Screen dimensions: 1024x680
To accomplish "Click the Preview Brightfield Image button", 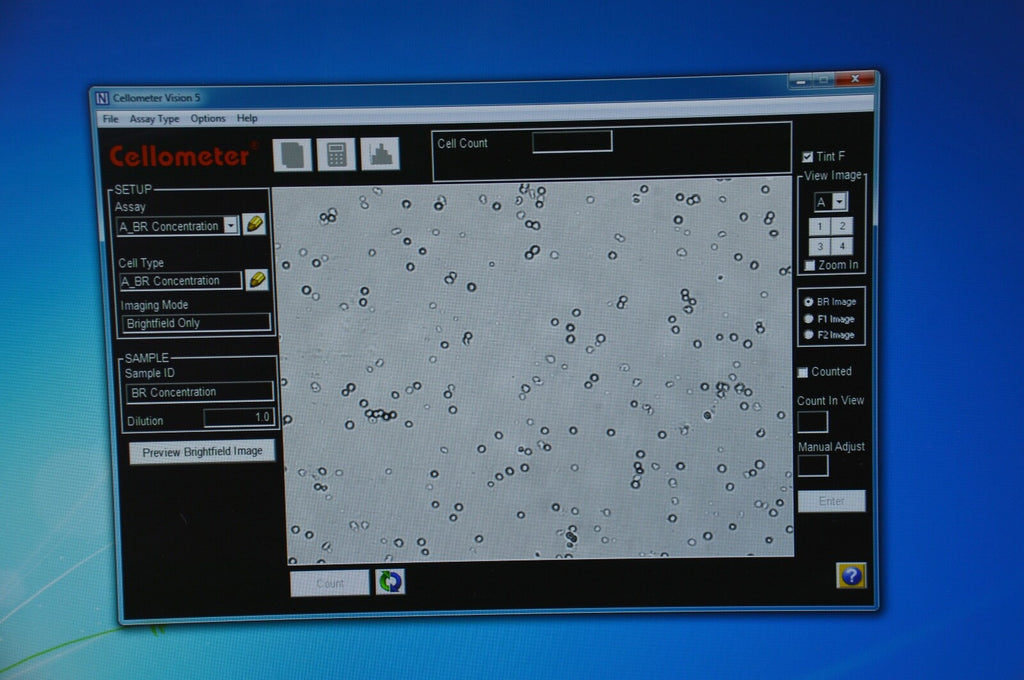I will click(x=202, y=452).
